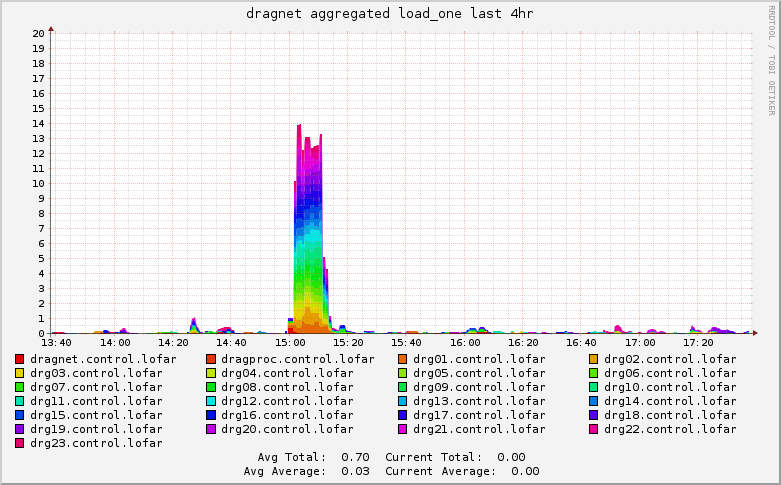Click the 'drg14.control.lofar' legend label
Image resolution: width=781 pixels, height=485 pixels.
tap(670, 401)
